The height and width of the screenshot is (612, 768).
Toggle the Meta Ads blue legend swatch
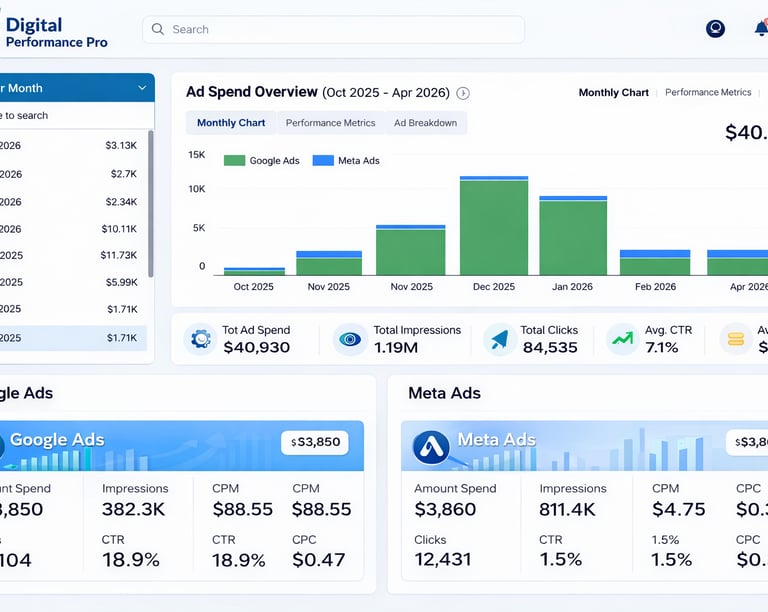[323, 161]
